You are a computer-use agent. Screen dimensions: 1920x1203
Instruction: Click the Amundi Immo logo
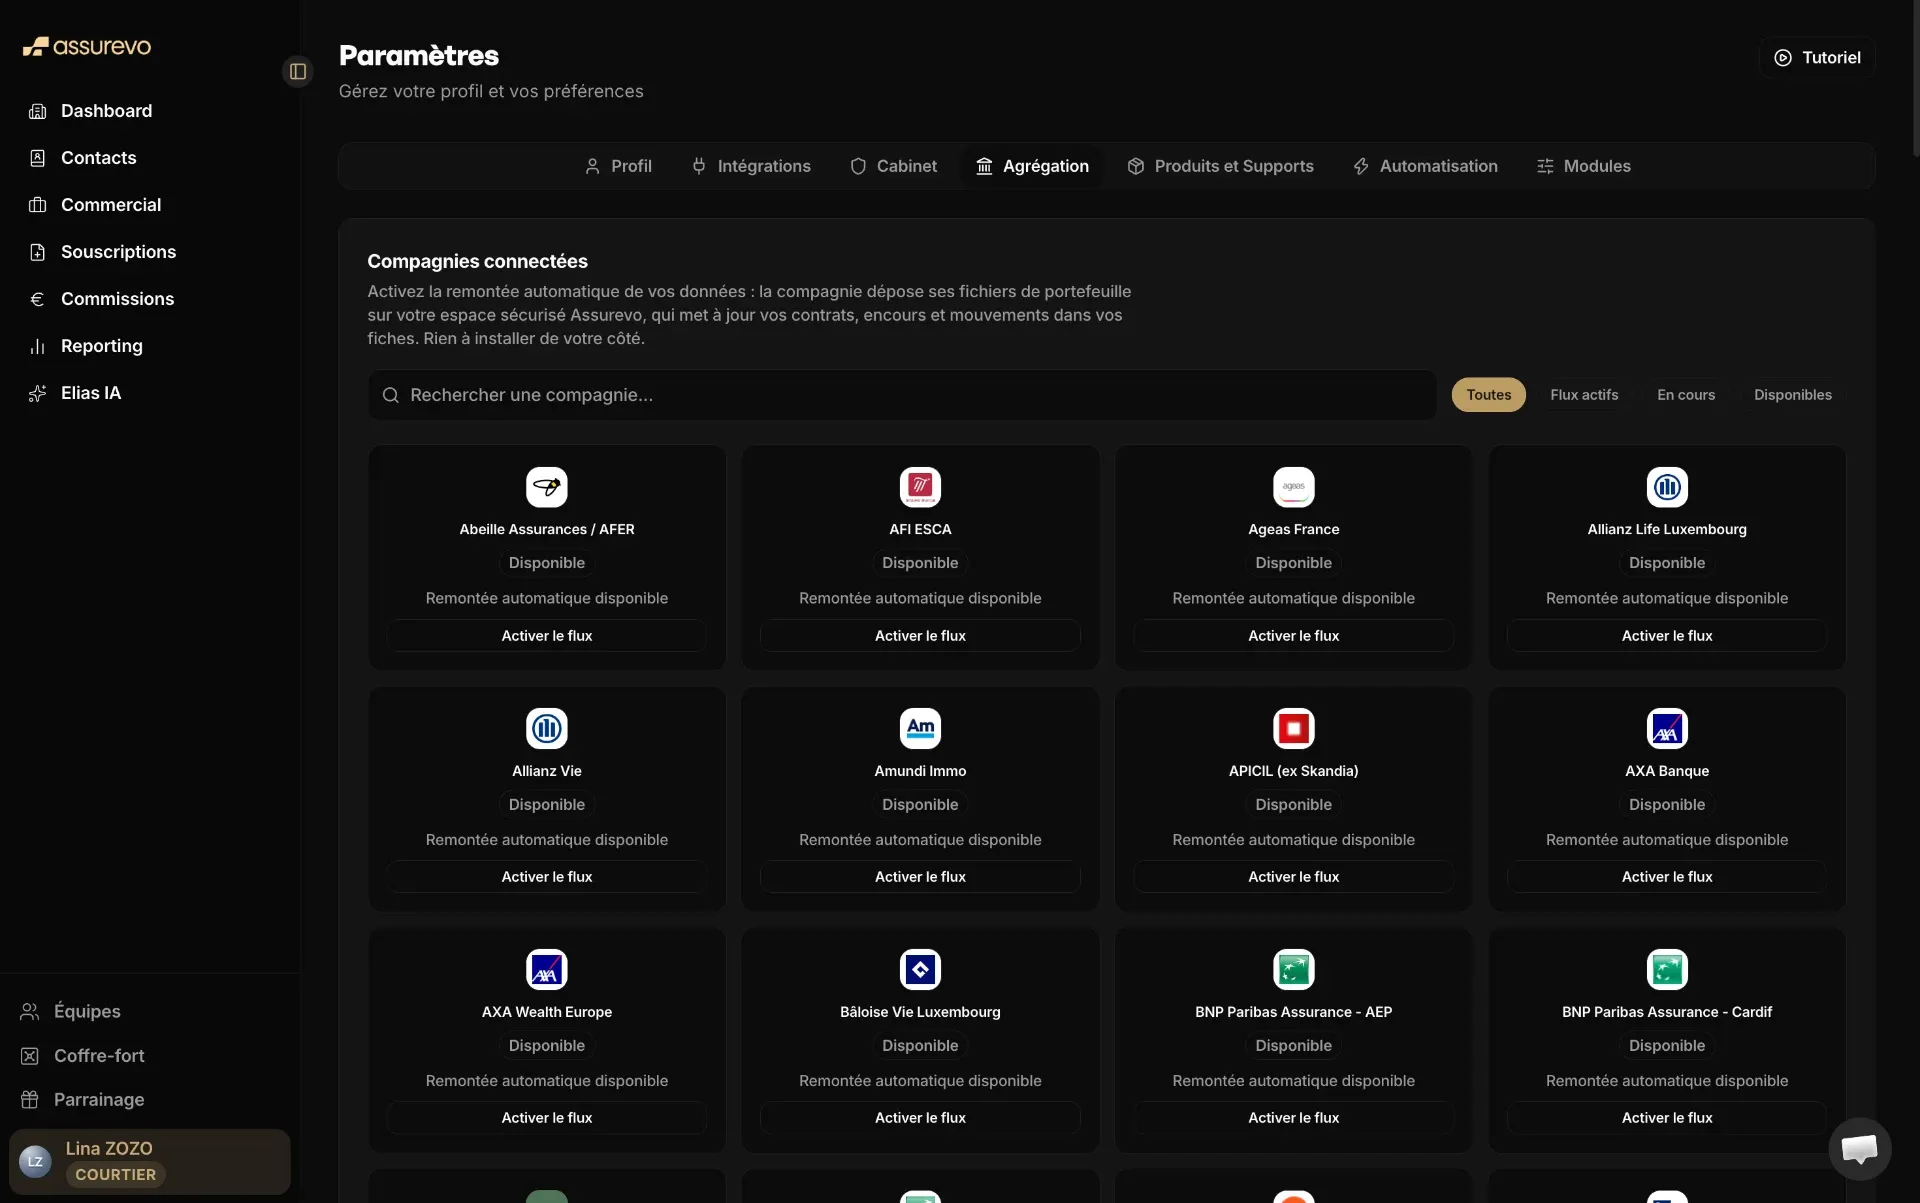pos(920,728)
